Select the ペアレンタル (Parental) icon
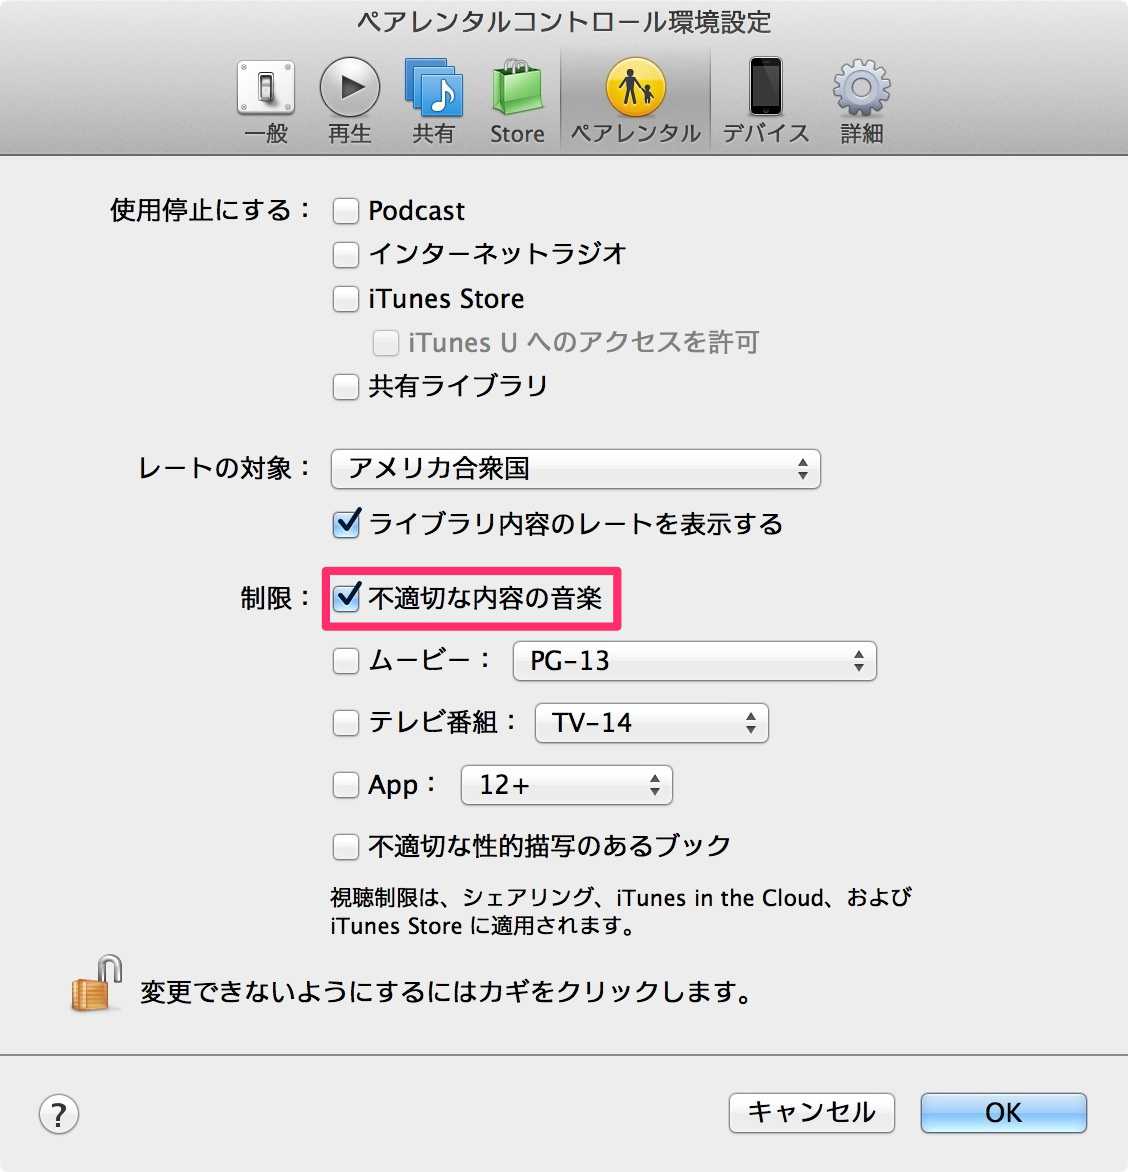The height and width of the screenshot is (1172, 1128). tap(635, 88)
